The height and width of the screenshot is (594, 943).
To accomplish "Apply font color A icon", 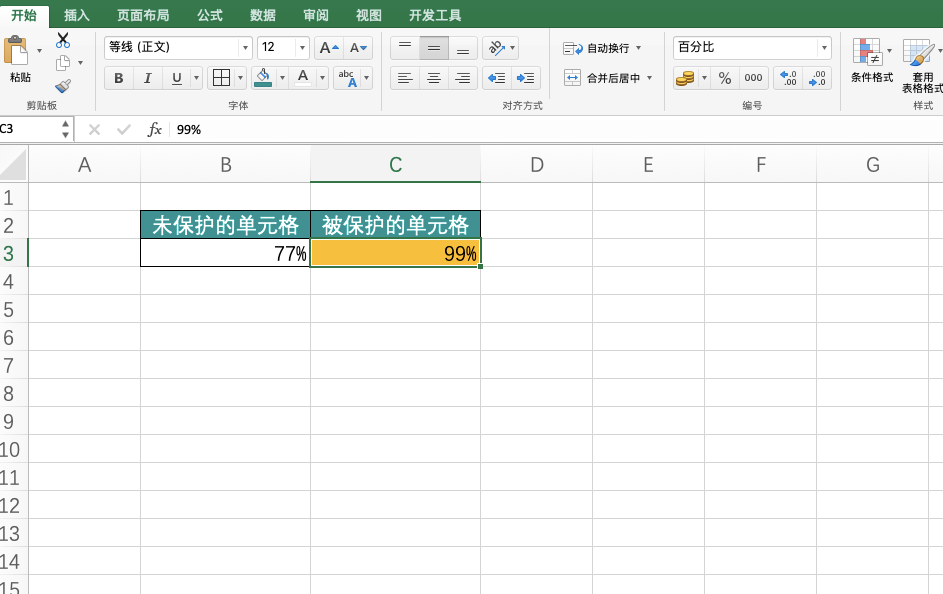I will coord(303,78).
